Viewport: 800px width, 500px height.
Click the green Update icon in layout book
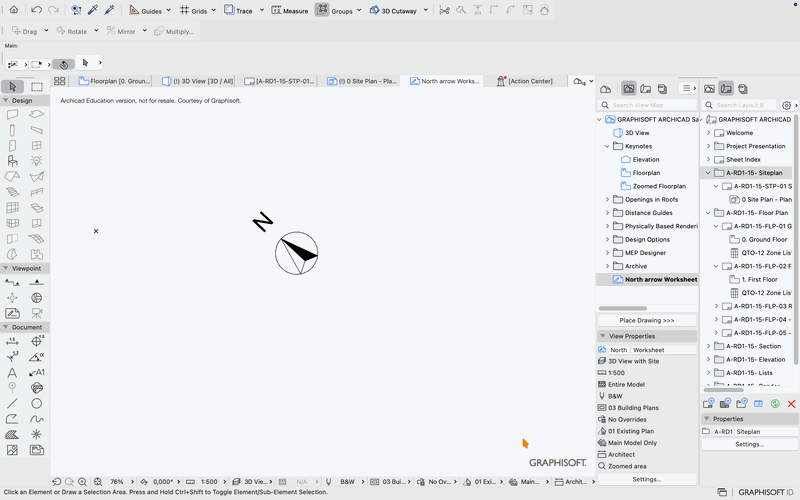click(x=775, y=404)
